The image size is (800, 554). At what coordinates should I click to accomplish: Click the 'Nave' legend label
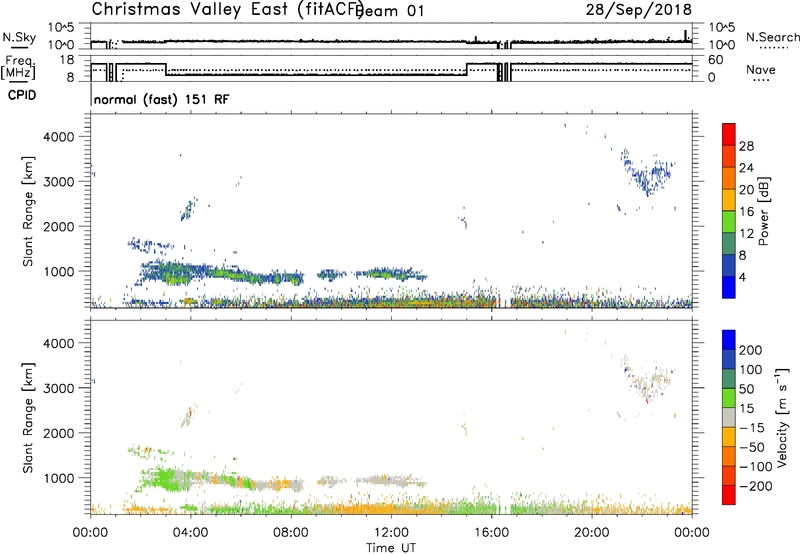(760, 69)
